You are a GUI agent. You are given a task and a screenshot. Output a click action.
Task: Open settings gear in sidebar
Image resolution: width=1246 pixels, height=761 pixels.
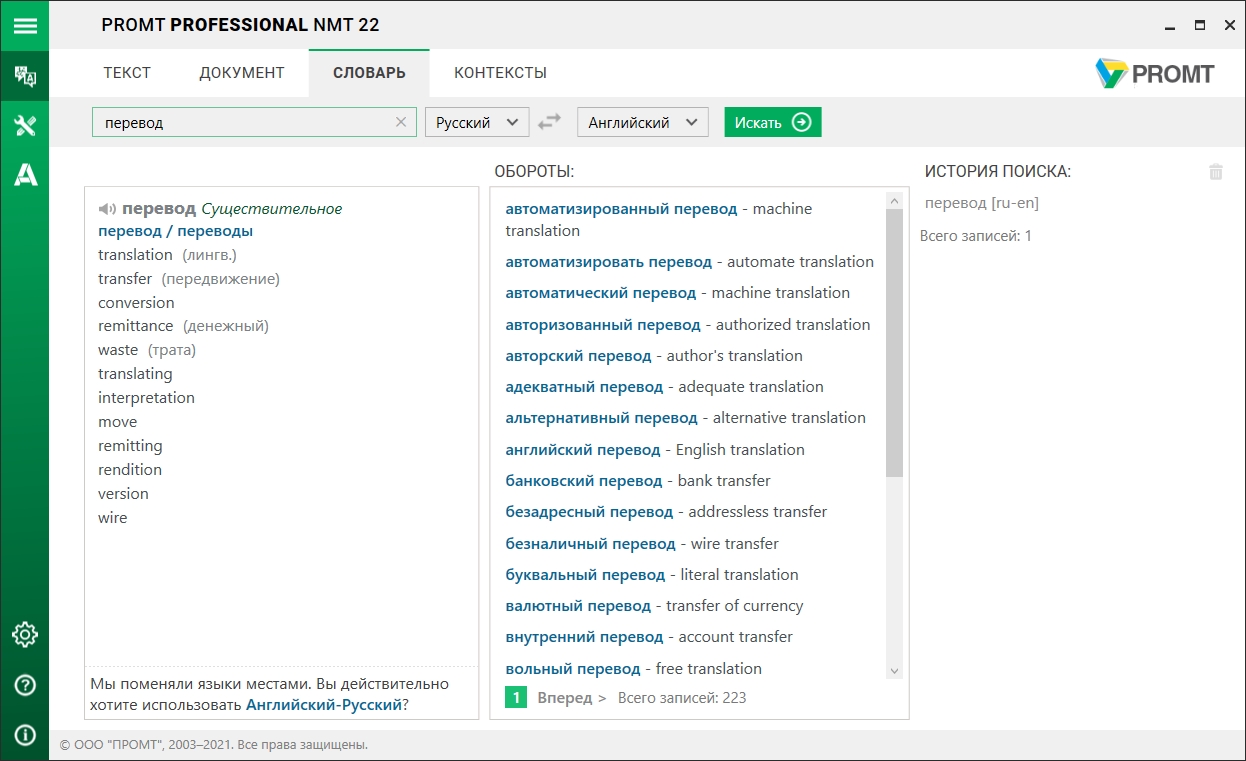24,634
